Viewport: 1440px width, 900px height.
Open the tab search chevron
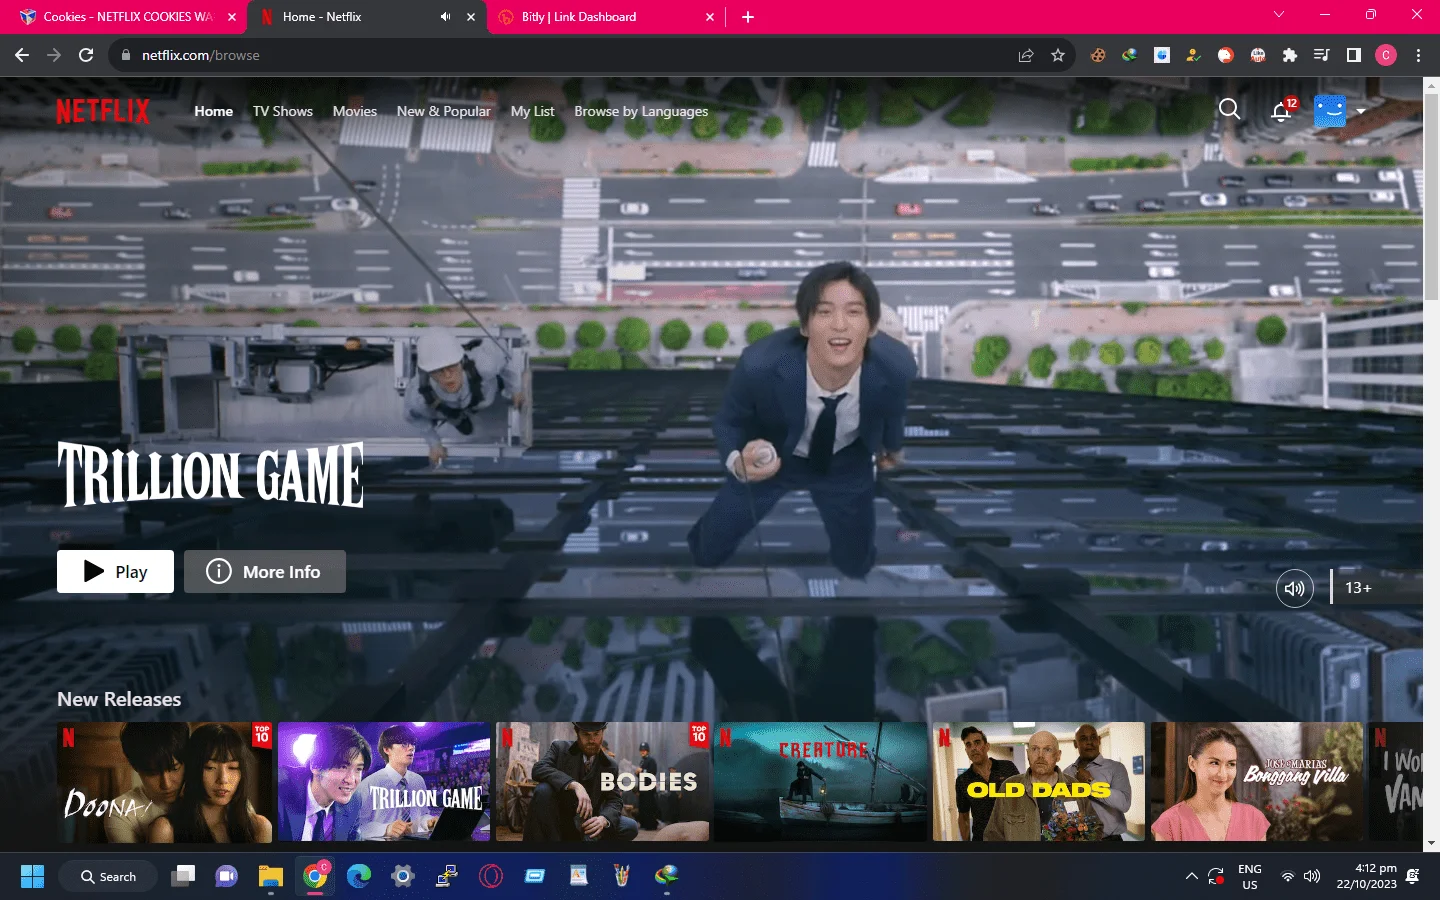tap(1279, 15)
